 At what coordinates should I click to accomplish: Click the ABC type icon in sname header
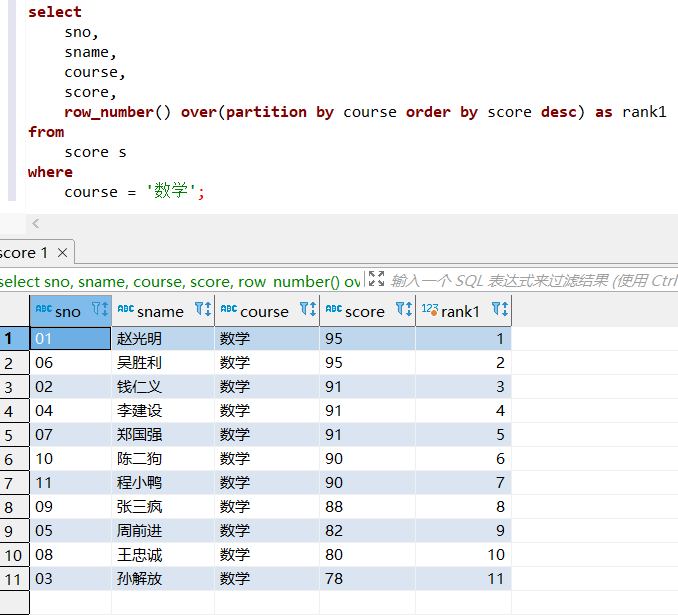coord(126,309)
